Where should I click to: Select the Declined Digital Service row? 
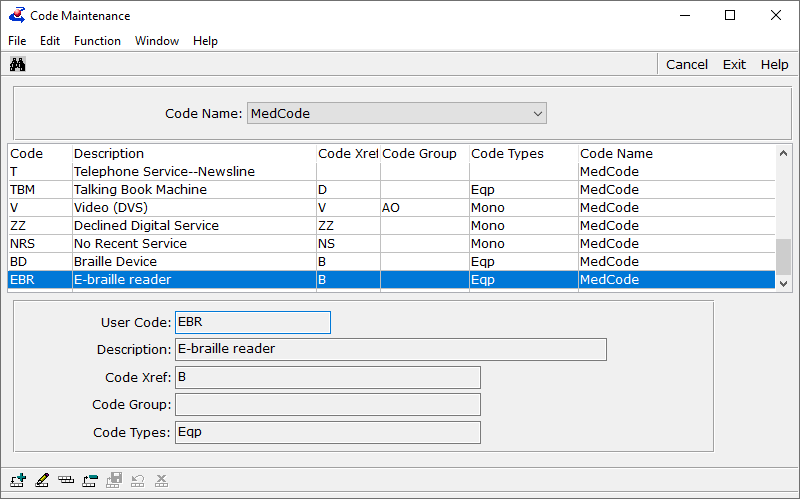(146, 226)
